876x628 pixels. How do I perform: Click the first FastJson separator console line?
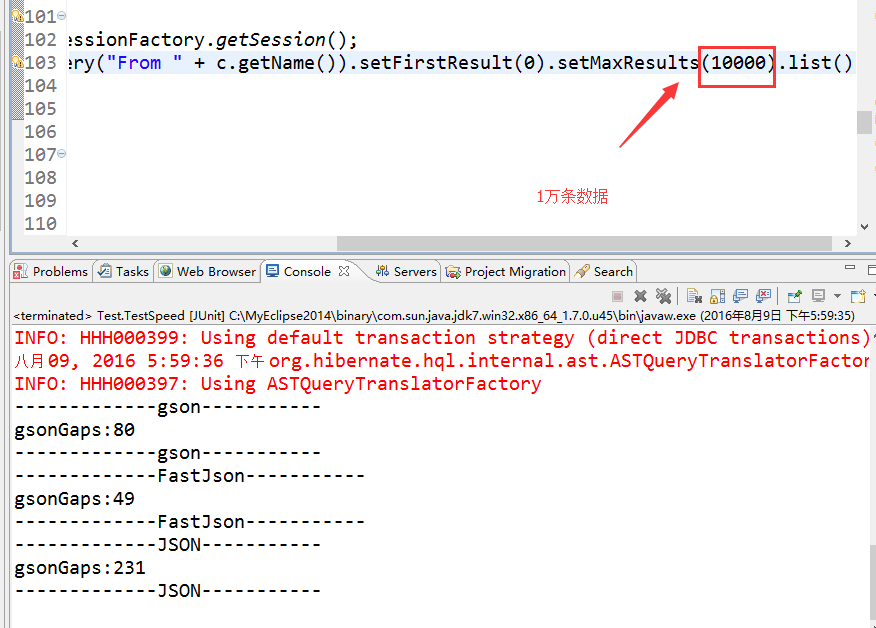[x=189, y=475]
